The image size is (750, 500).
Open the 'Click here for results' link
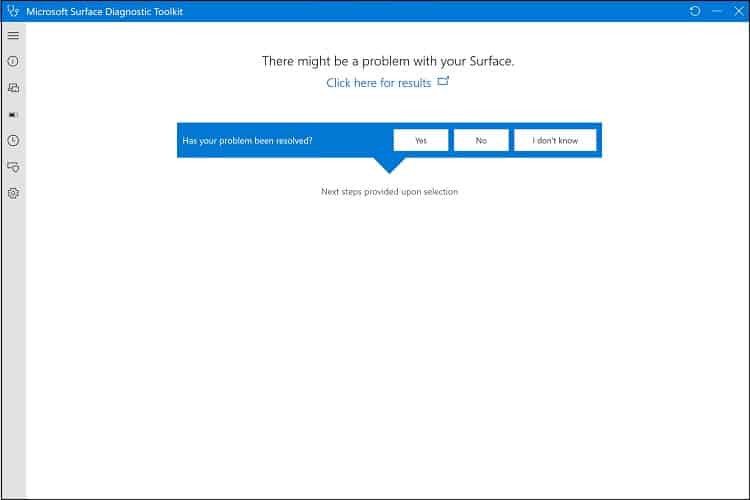coord(378,83)
